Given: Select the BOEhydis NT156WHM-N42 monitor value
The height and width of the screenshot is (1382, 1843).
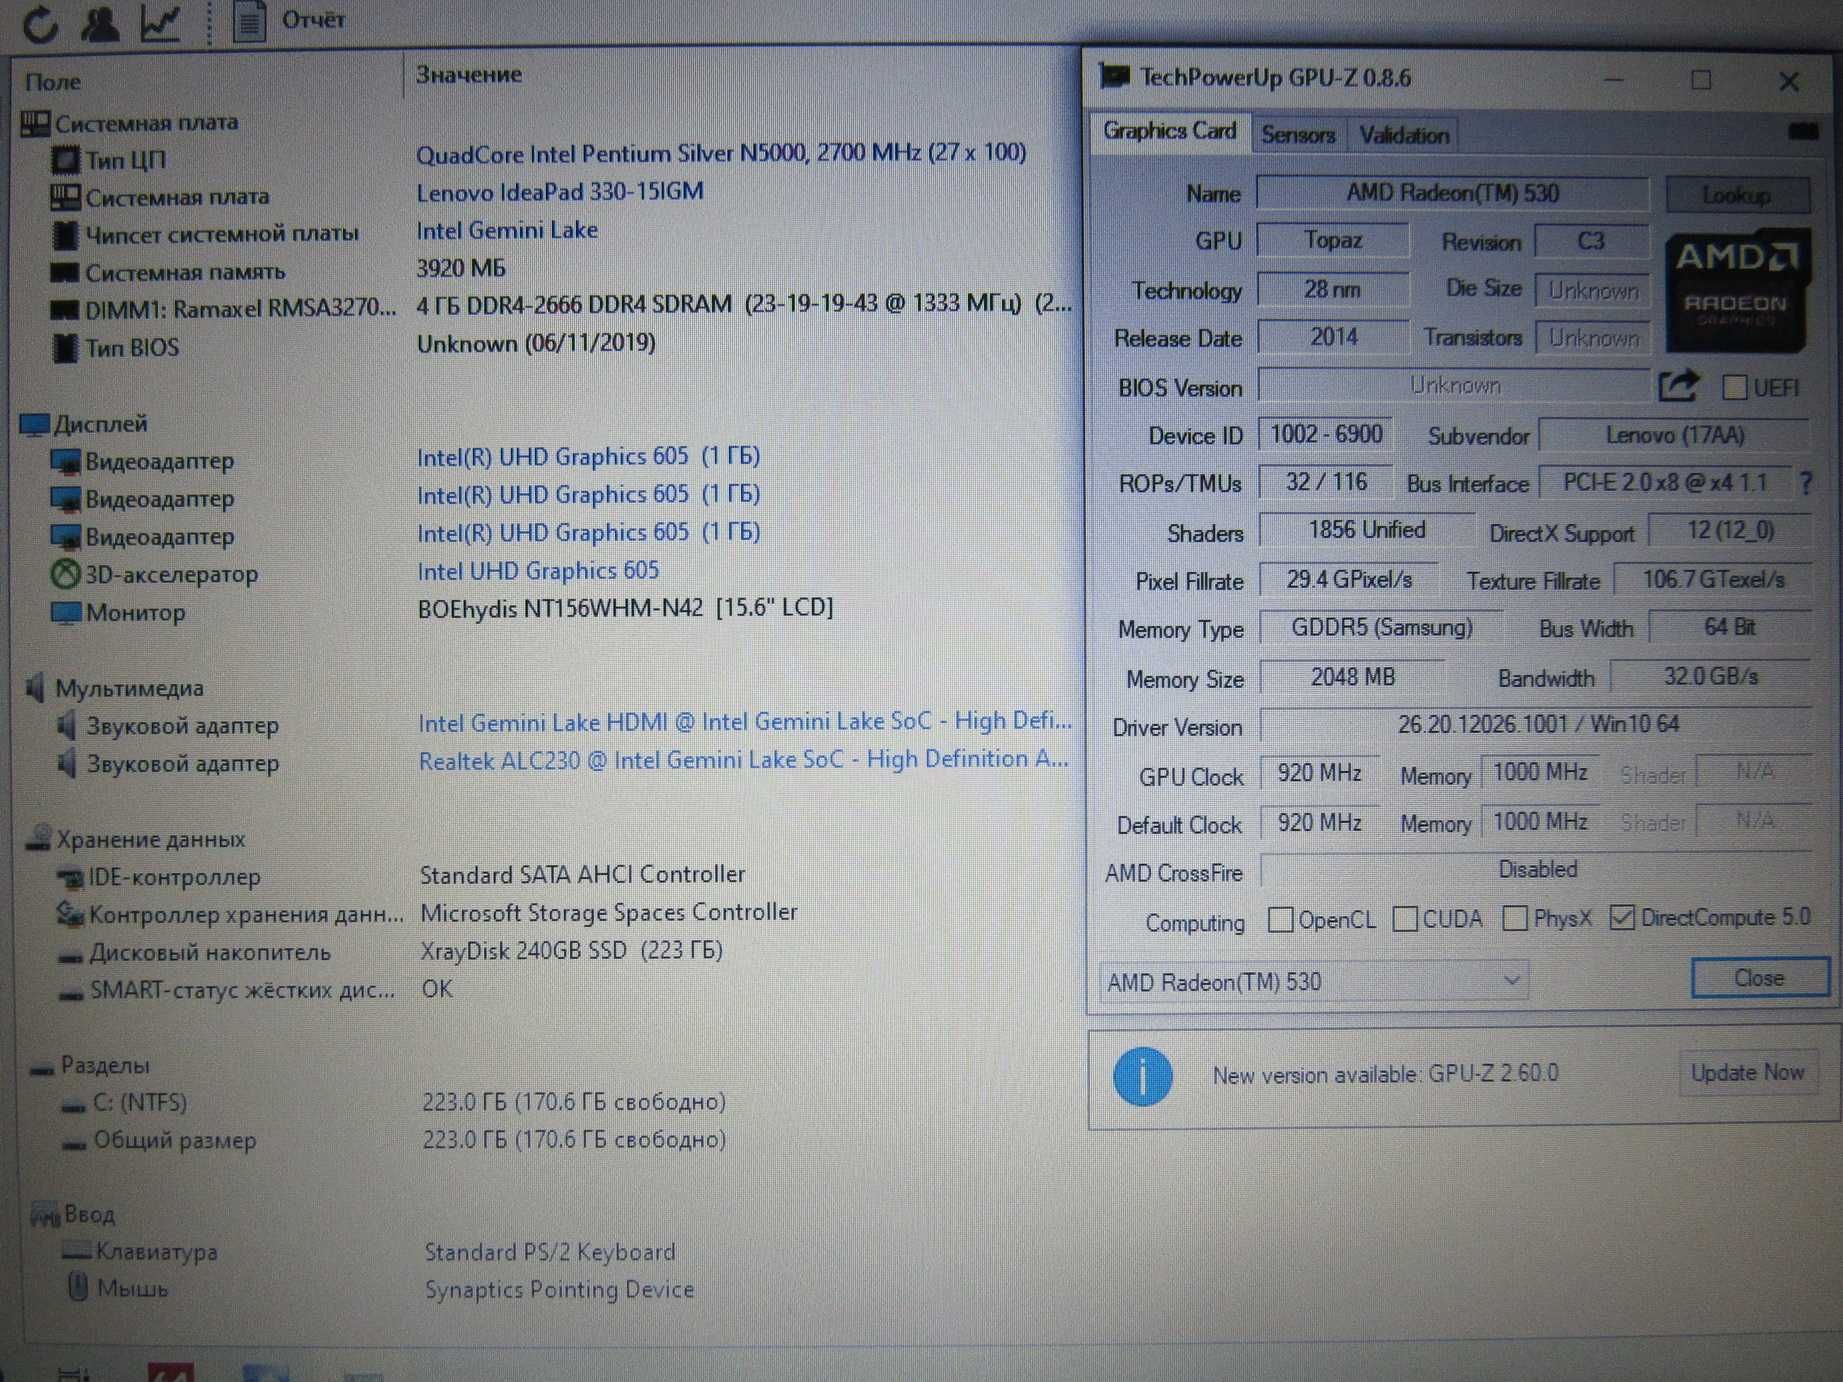Looking at the screenshot, I should (x=625, y=608).
